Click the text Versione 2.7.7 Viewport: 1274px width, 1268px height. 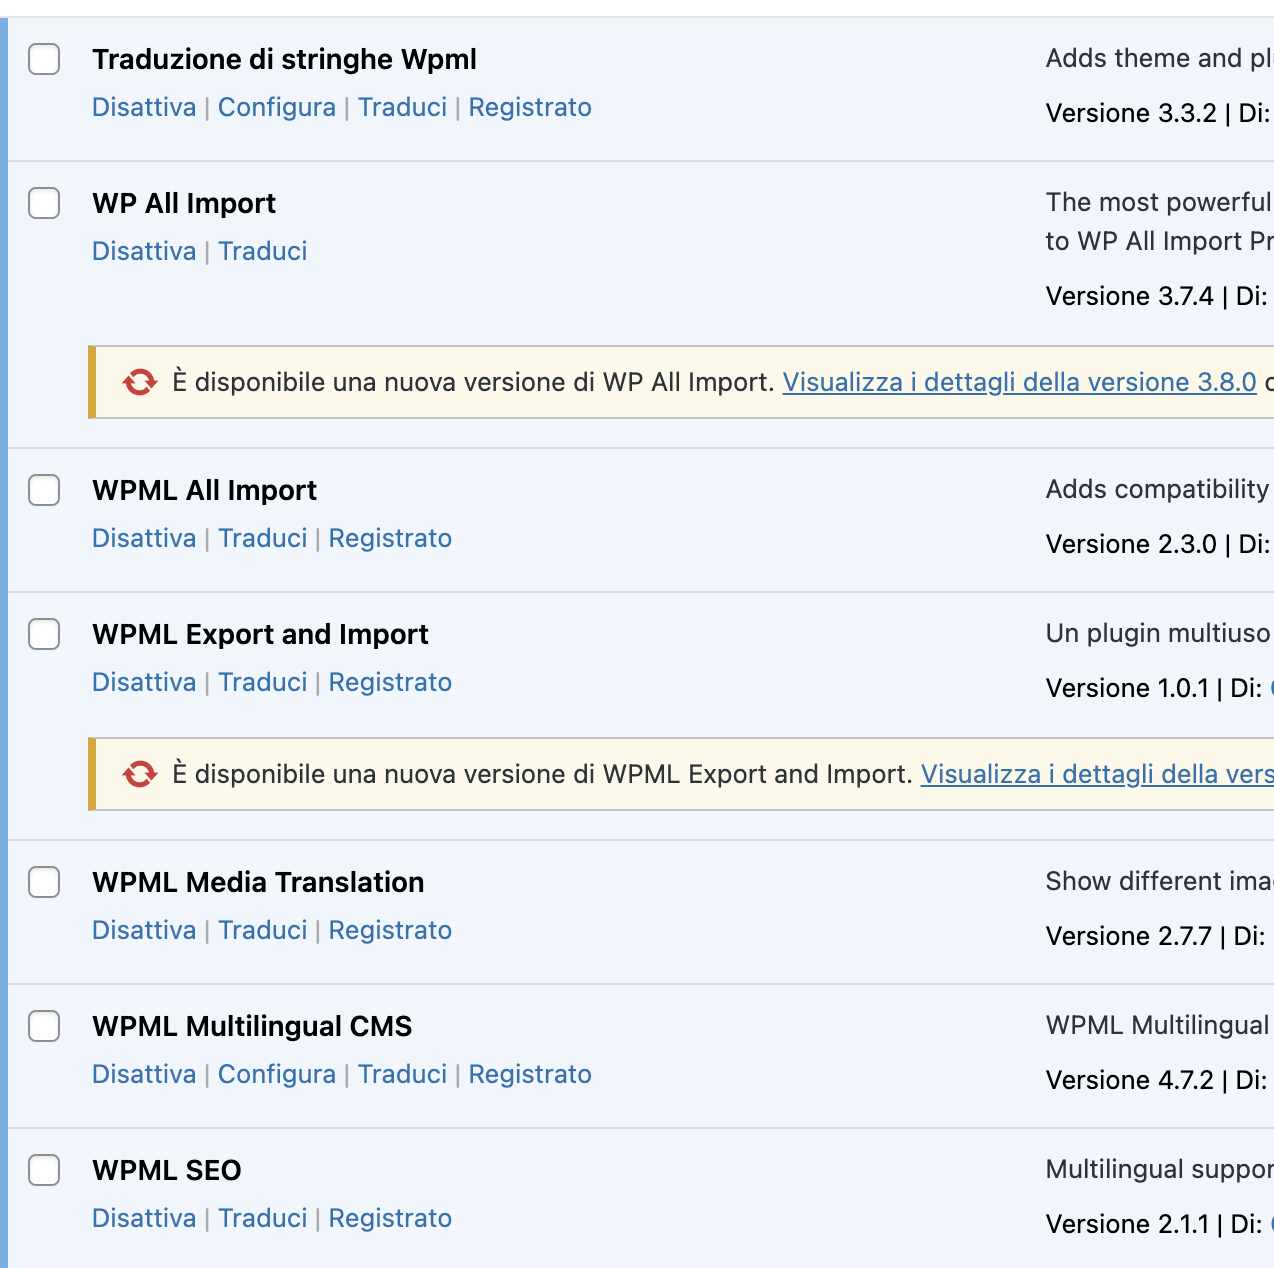coord(1129,936)
